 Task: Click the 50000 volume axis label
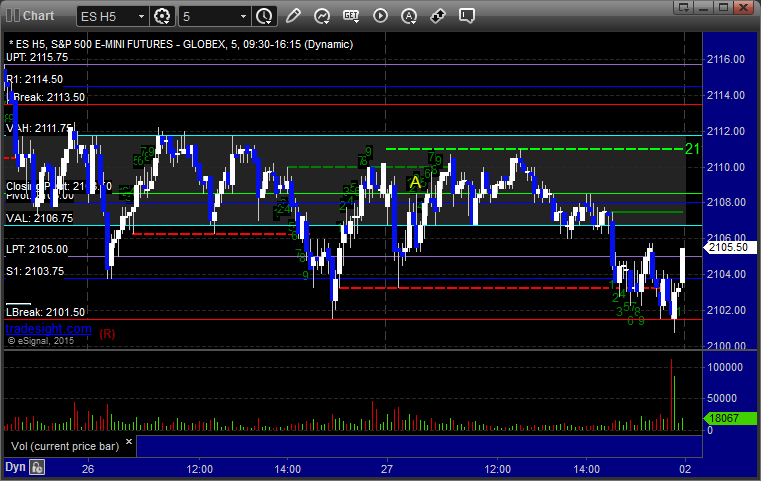pos(722,398)
